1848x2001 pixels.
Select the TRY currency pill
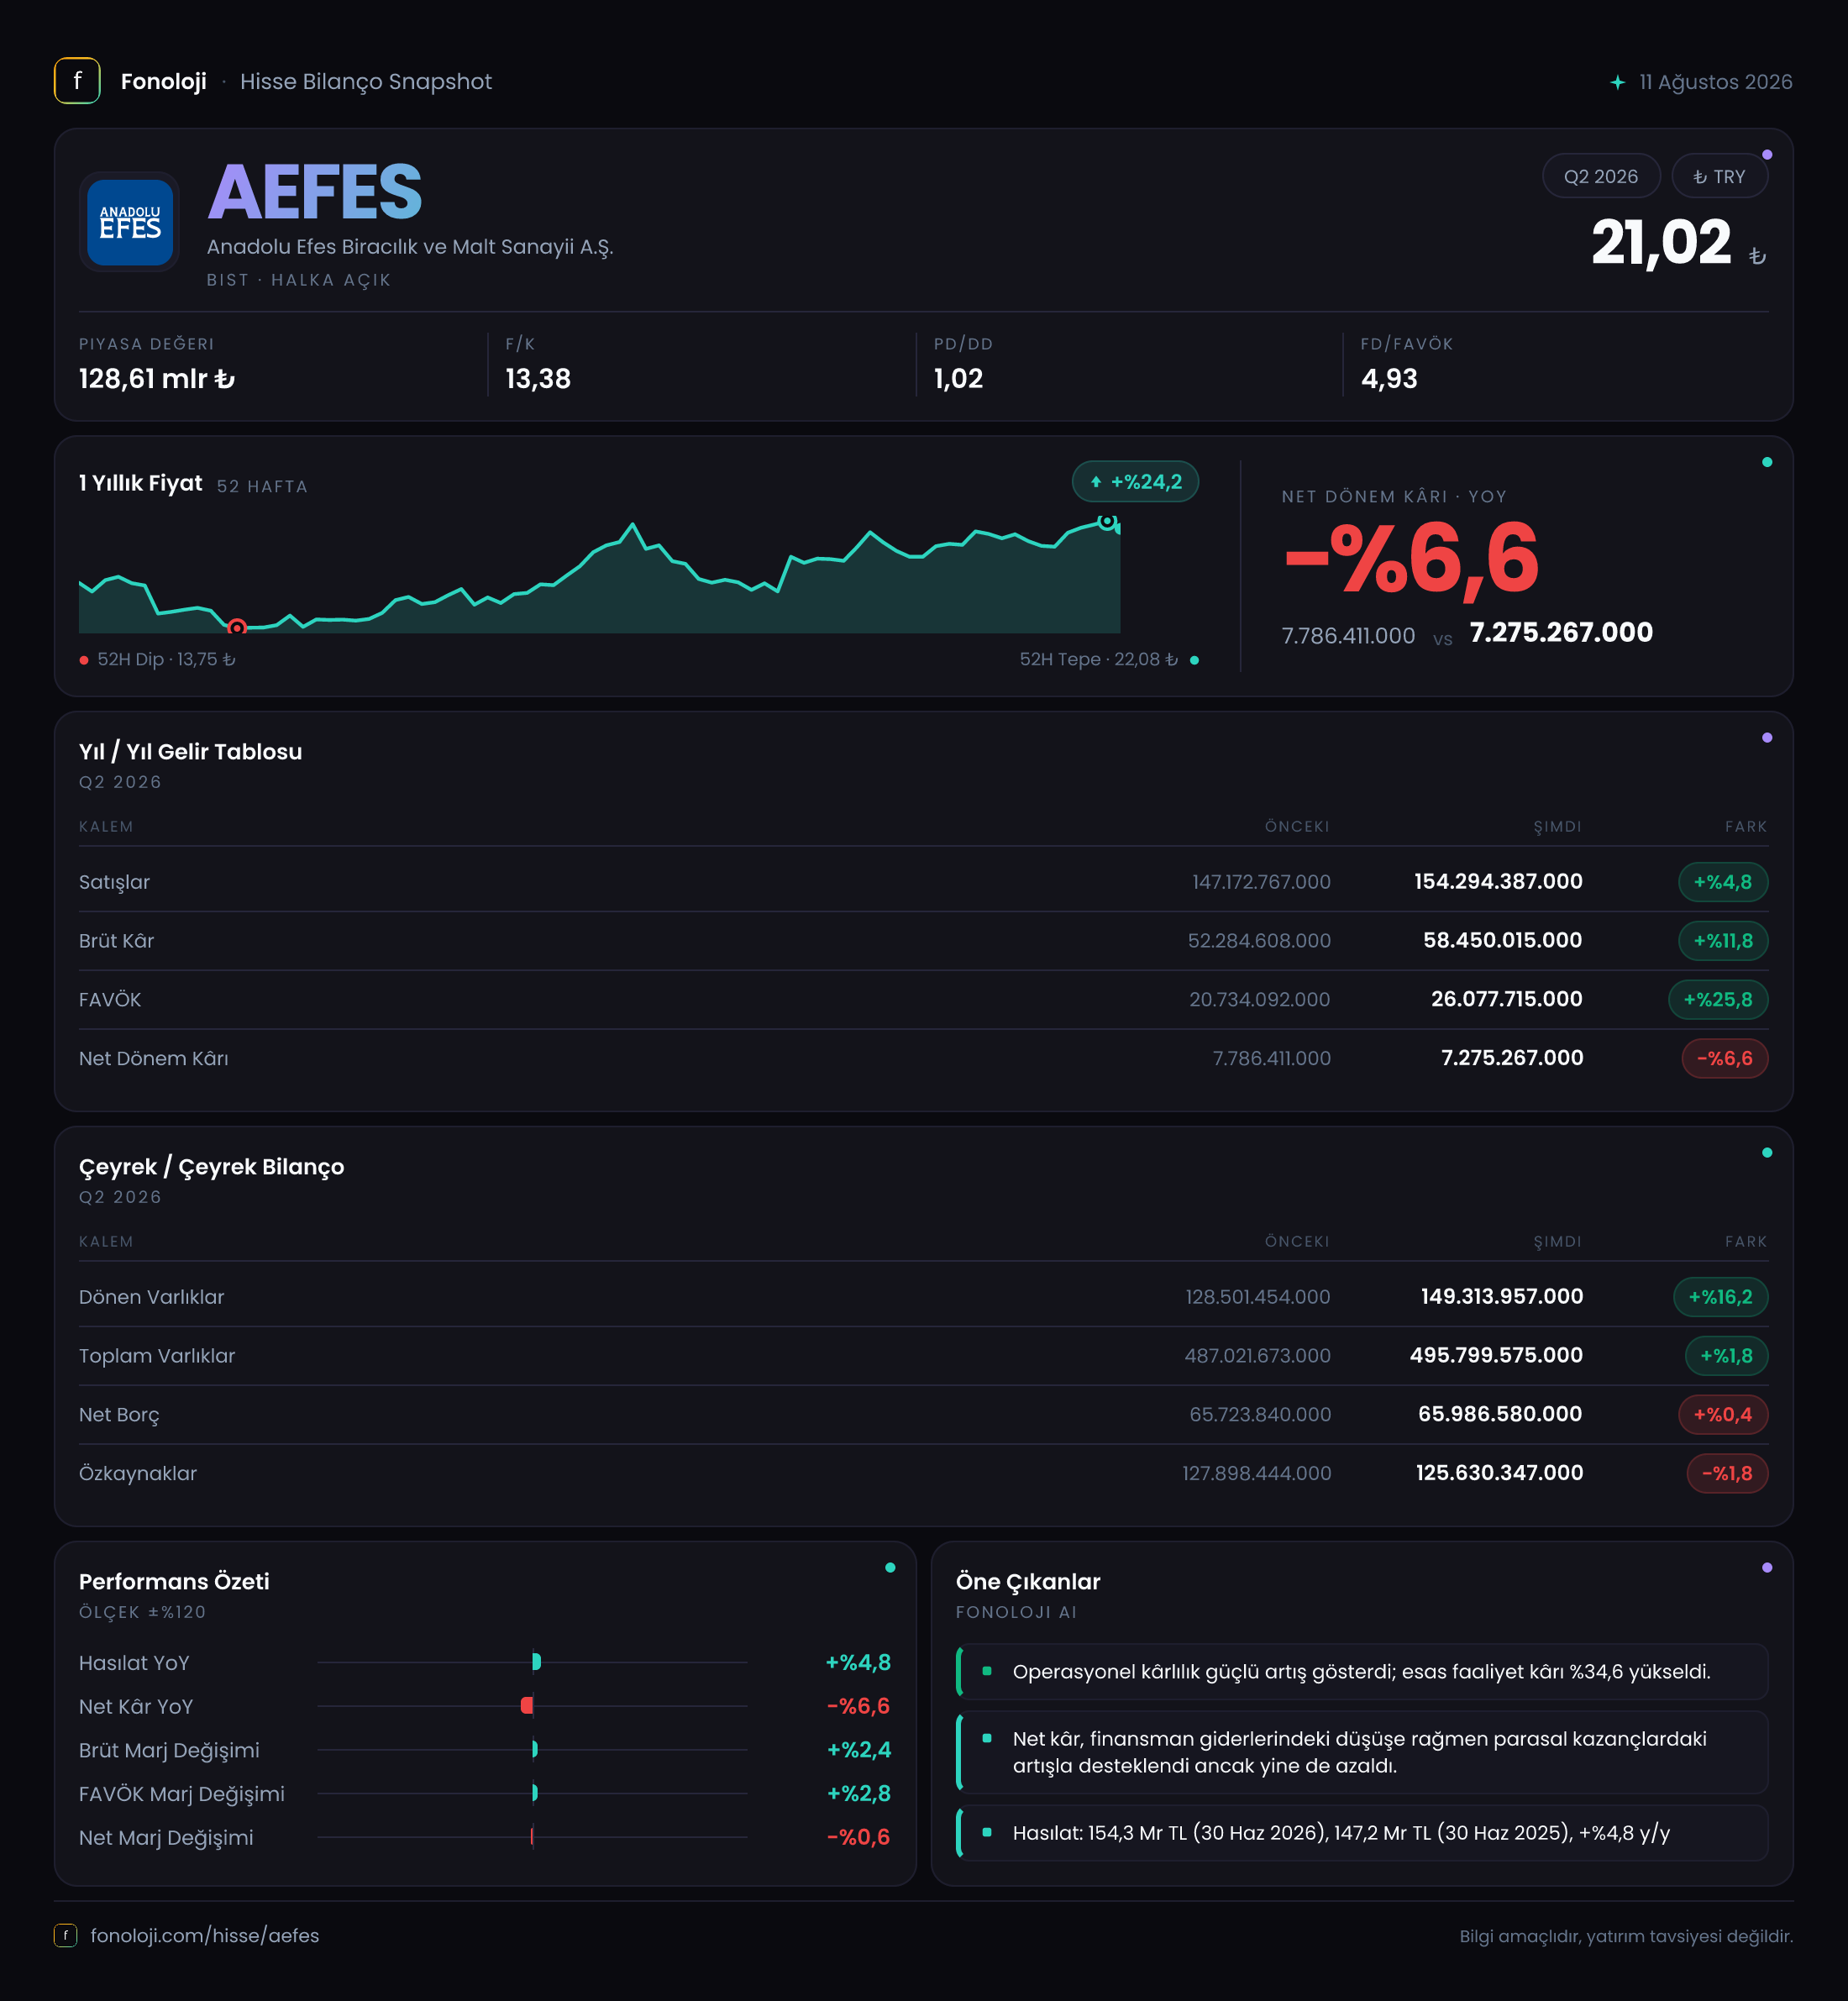tap(1719, 176)
